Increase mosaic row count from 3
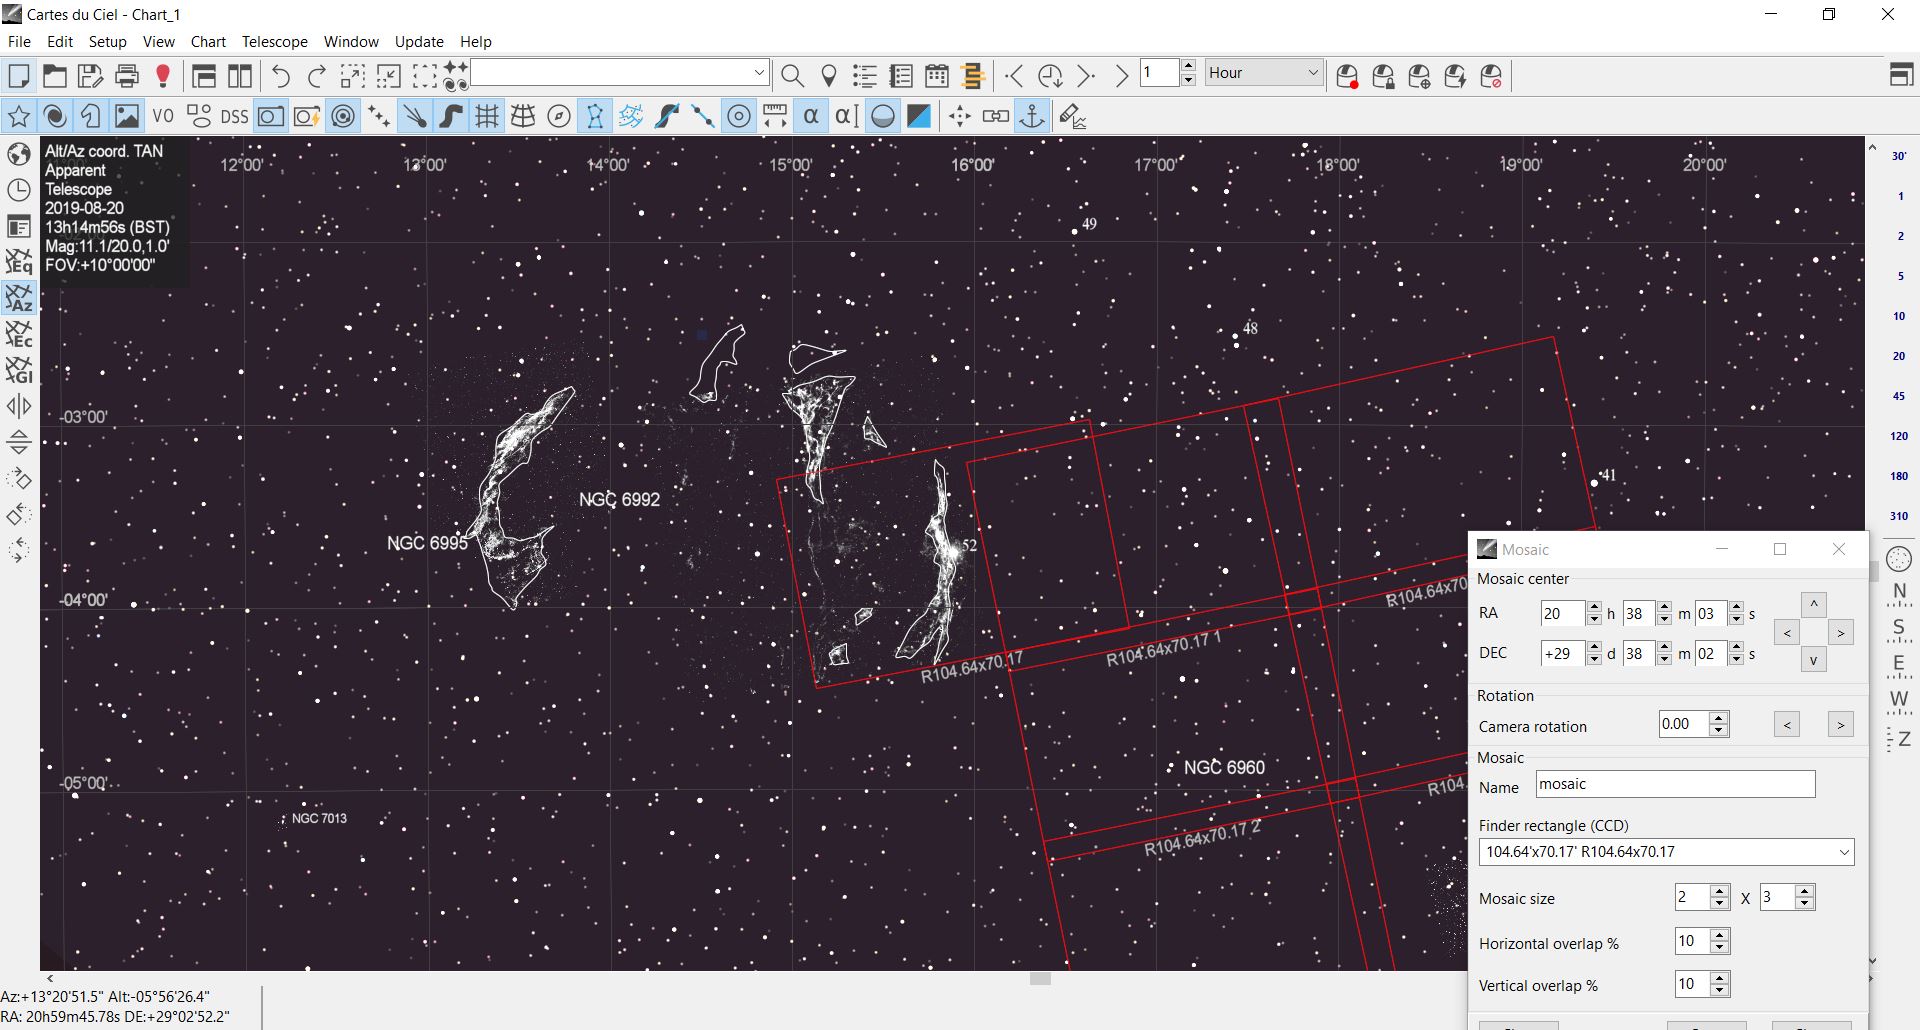 pos(1805,891)
